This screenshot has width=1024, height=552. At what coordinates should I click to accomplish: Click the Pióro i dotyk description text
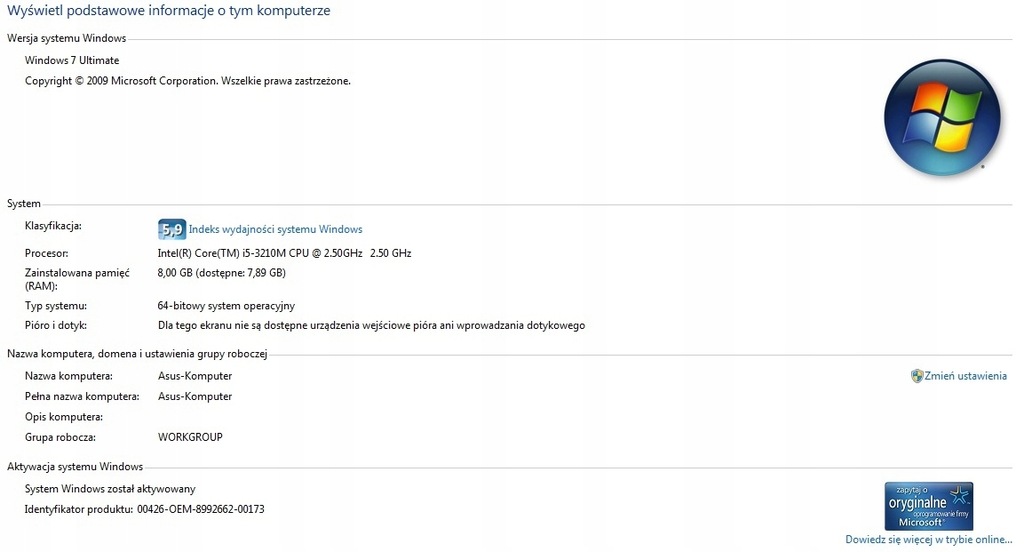[x=371, y=325]
